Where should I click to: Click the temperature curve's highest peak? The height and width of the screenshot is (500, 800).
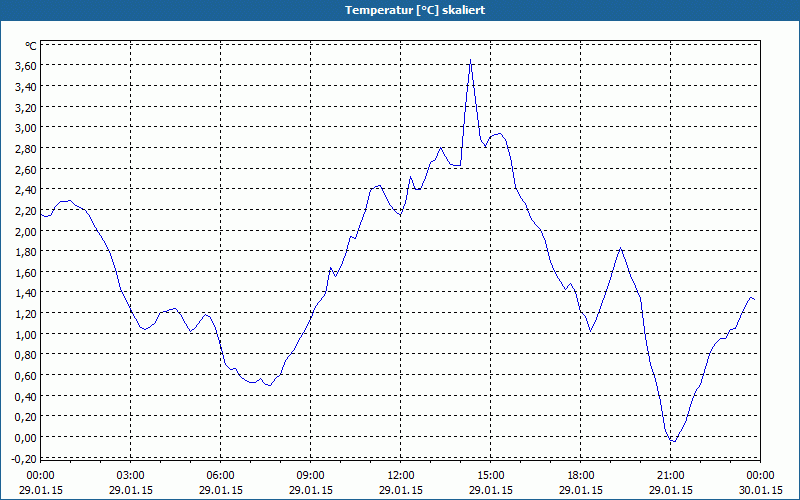pos(470,61)
